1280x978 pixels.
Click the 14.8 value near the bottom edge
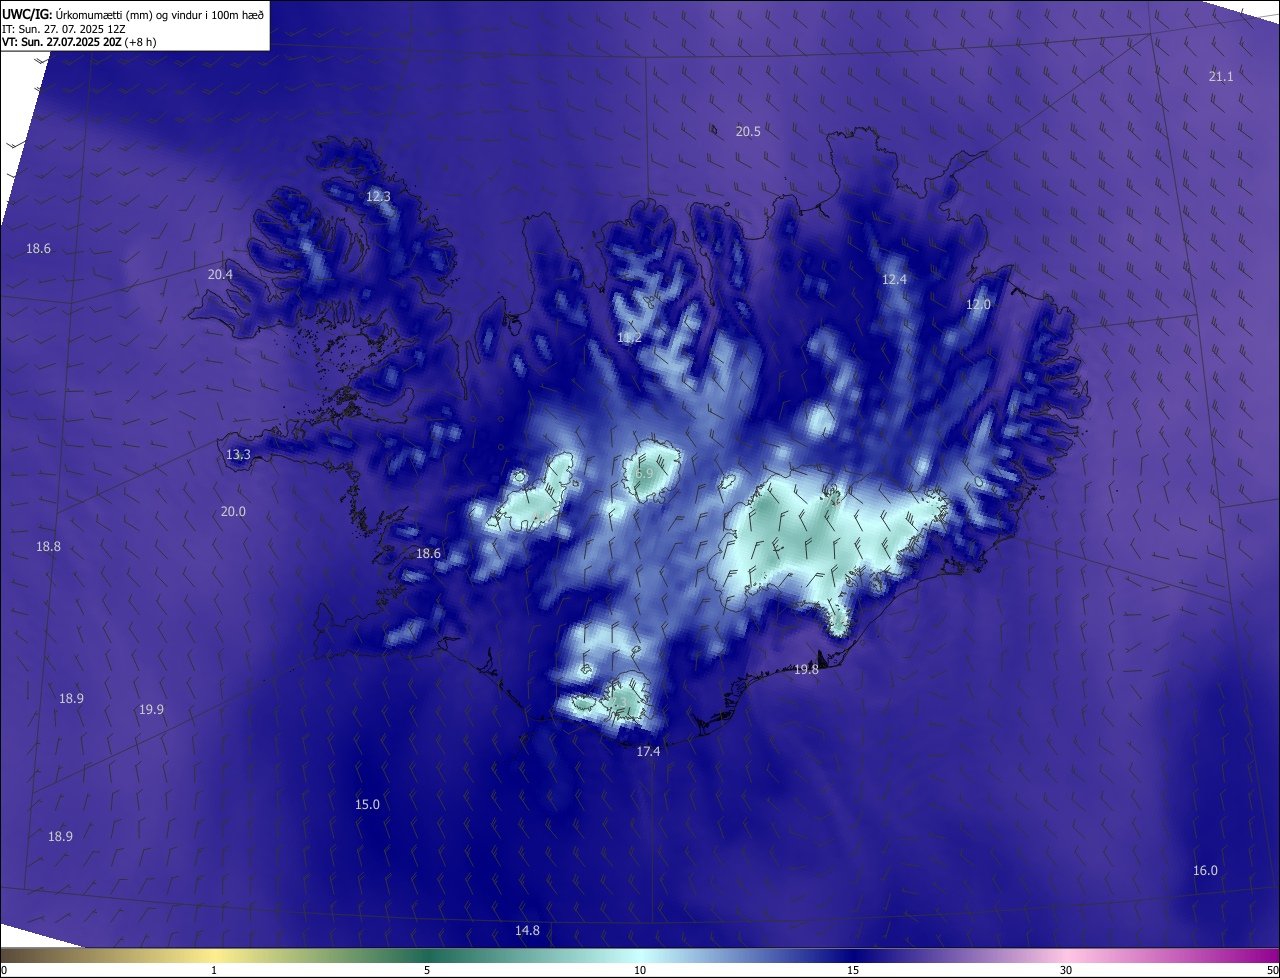coord(527,930)
